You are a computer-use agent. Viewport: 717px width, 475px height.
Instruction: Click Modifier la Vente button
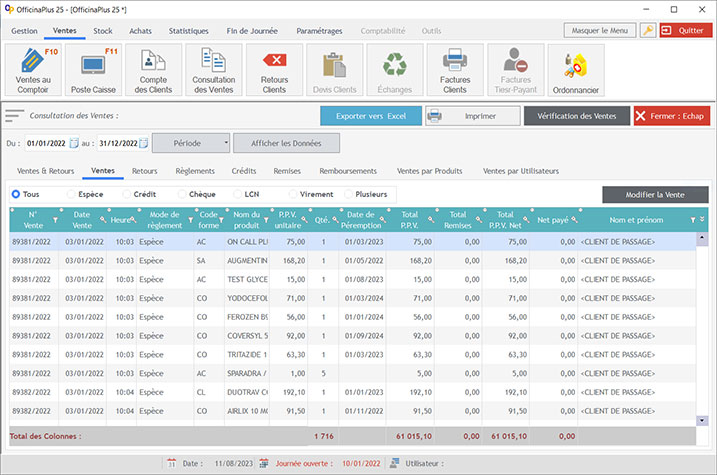pyautogui.click(x=655, y=194)
